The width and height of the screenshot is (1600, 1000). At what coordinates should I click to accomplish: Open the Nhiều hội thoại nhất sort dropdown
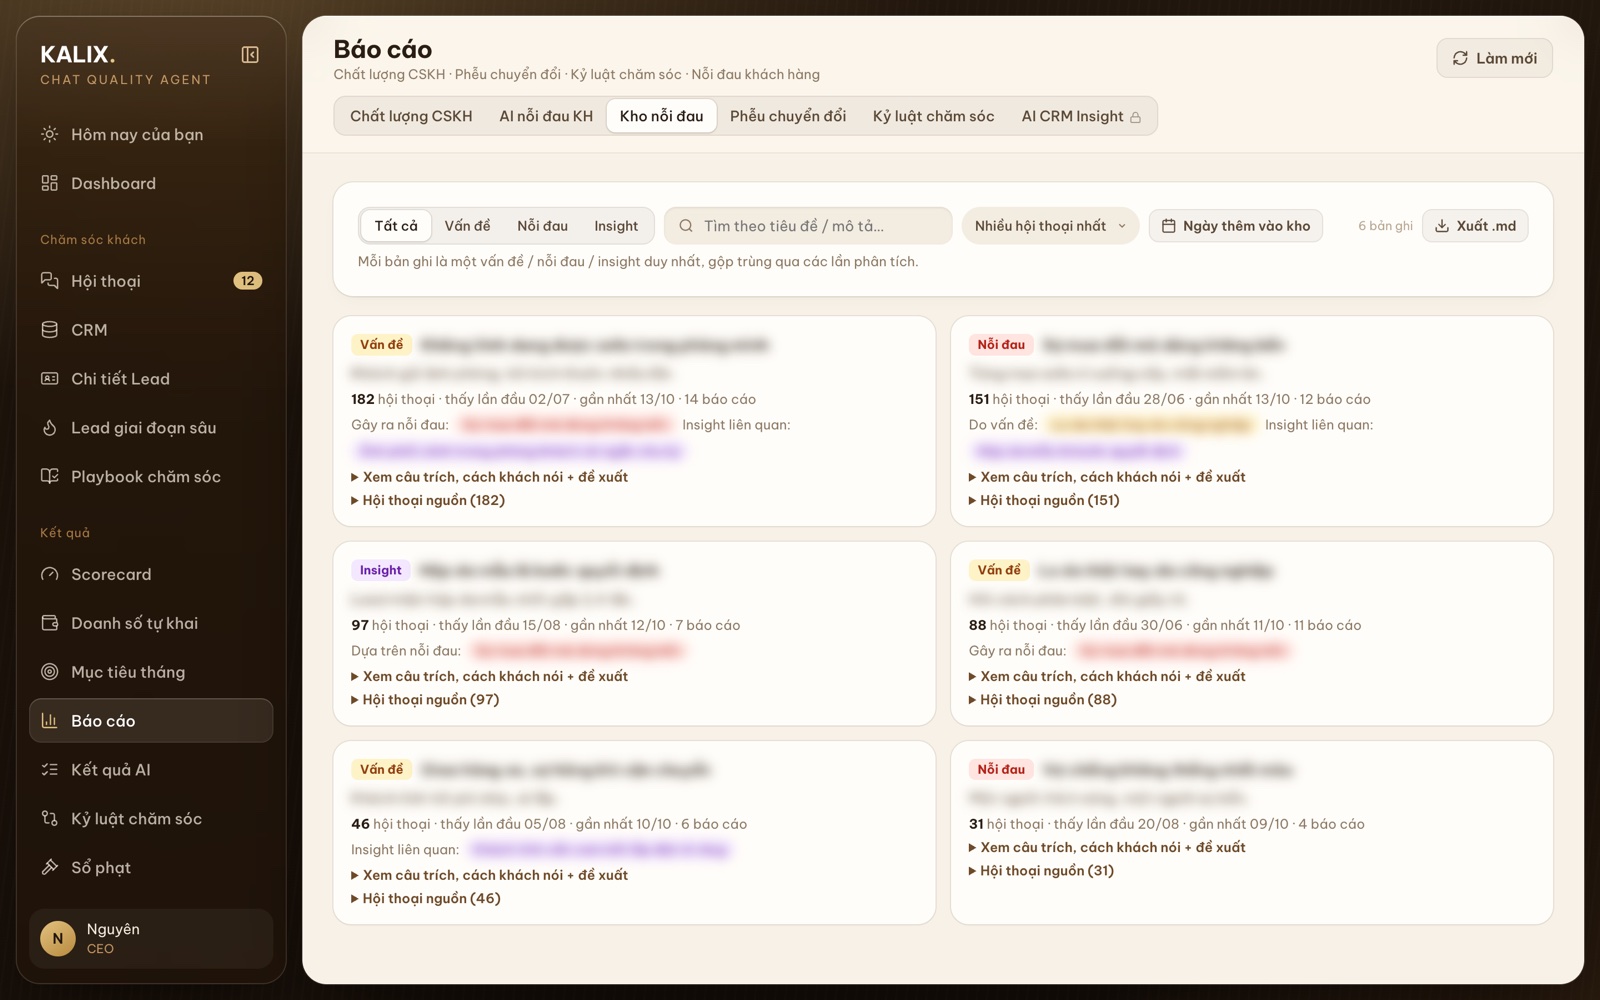(1050, 226)
